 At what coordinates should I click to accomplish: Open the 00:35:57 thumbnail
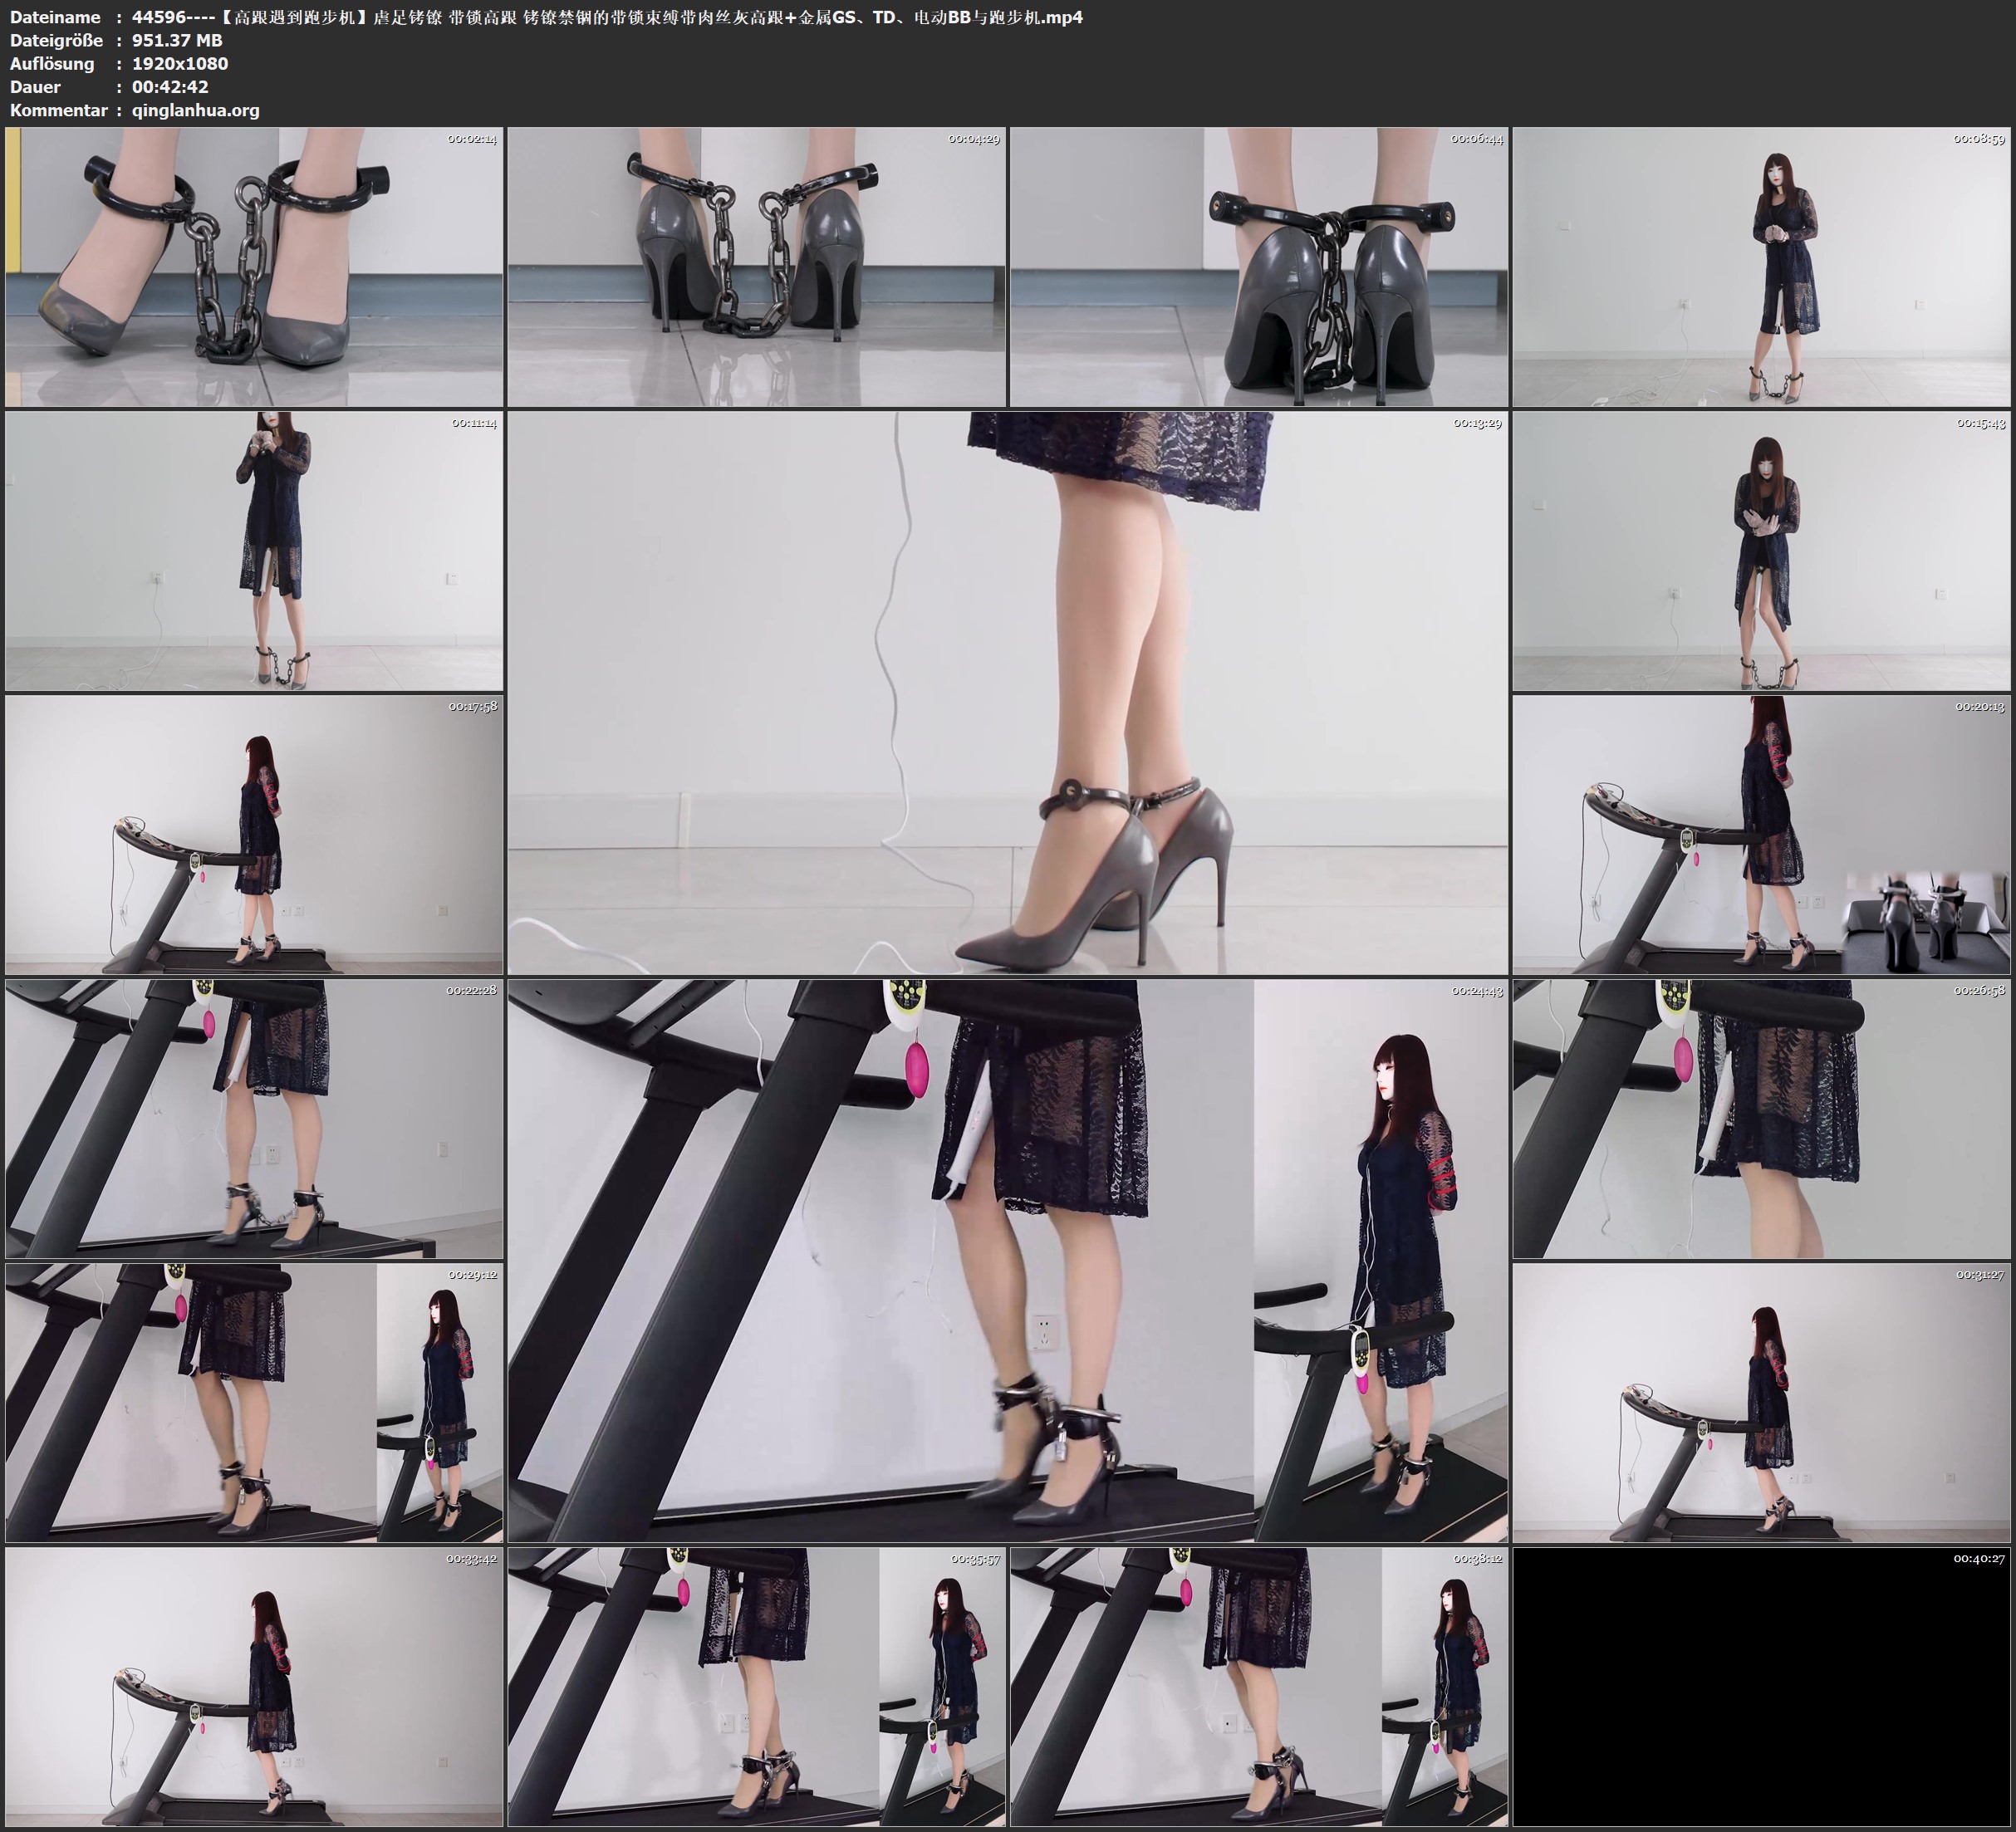click(756, 1687)
